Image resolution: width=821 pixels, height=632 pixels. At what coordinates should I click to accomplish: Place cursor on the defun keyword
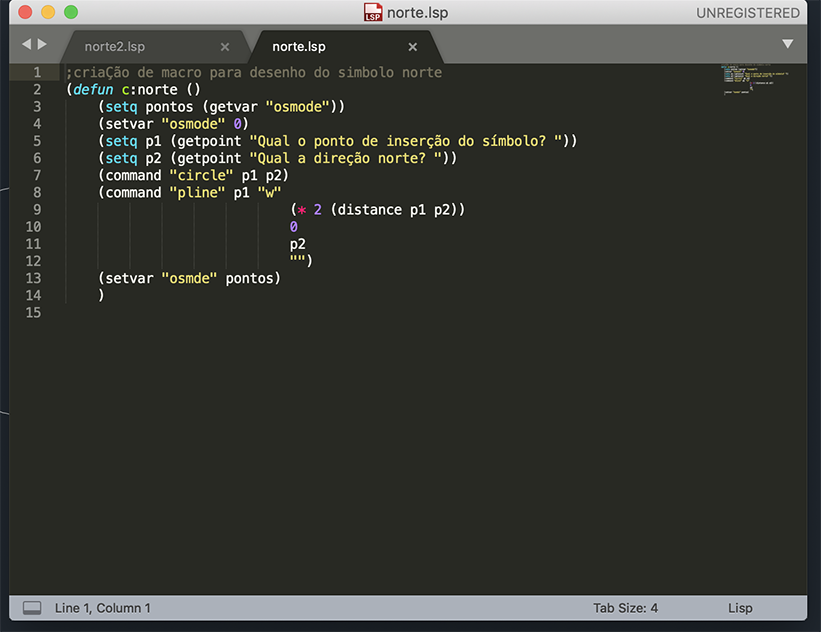click(93, 90)
